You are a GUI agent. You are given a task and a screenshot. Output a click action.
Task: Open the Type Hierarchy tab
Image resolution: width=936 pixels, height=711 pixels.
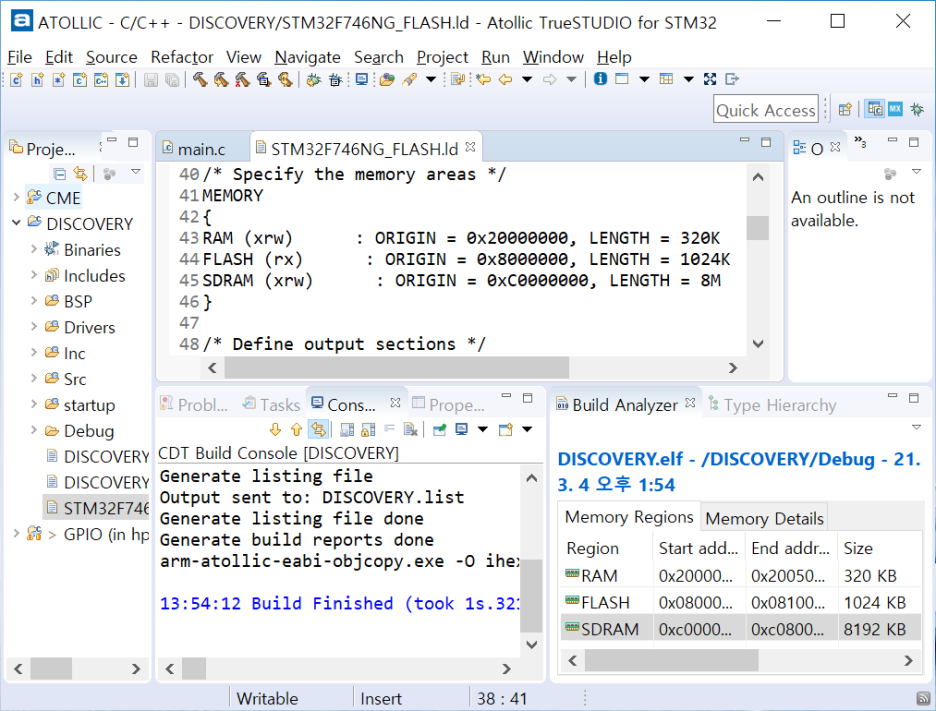(772, 405)
